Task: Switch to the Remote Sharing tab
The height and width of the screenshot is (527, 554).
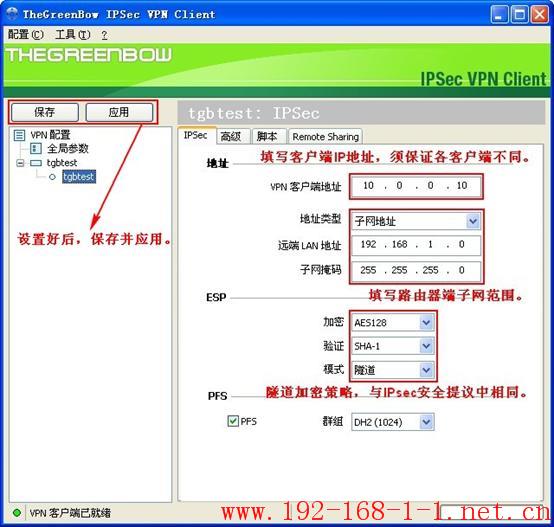Action: (x=325, y=136)
